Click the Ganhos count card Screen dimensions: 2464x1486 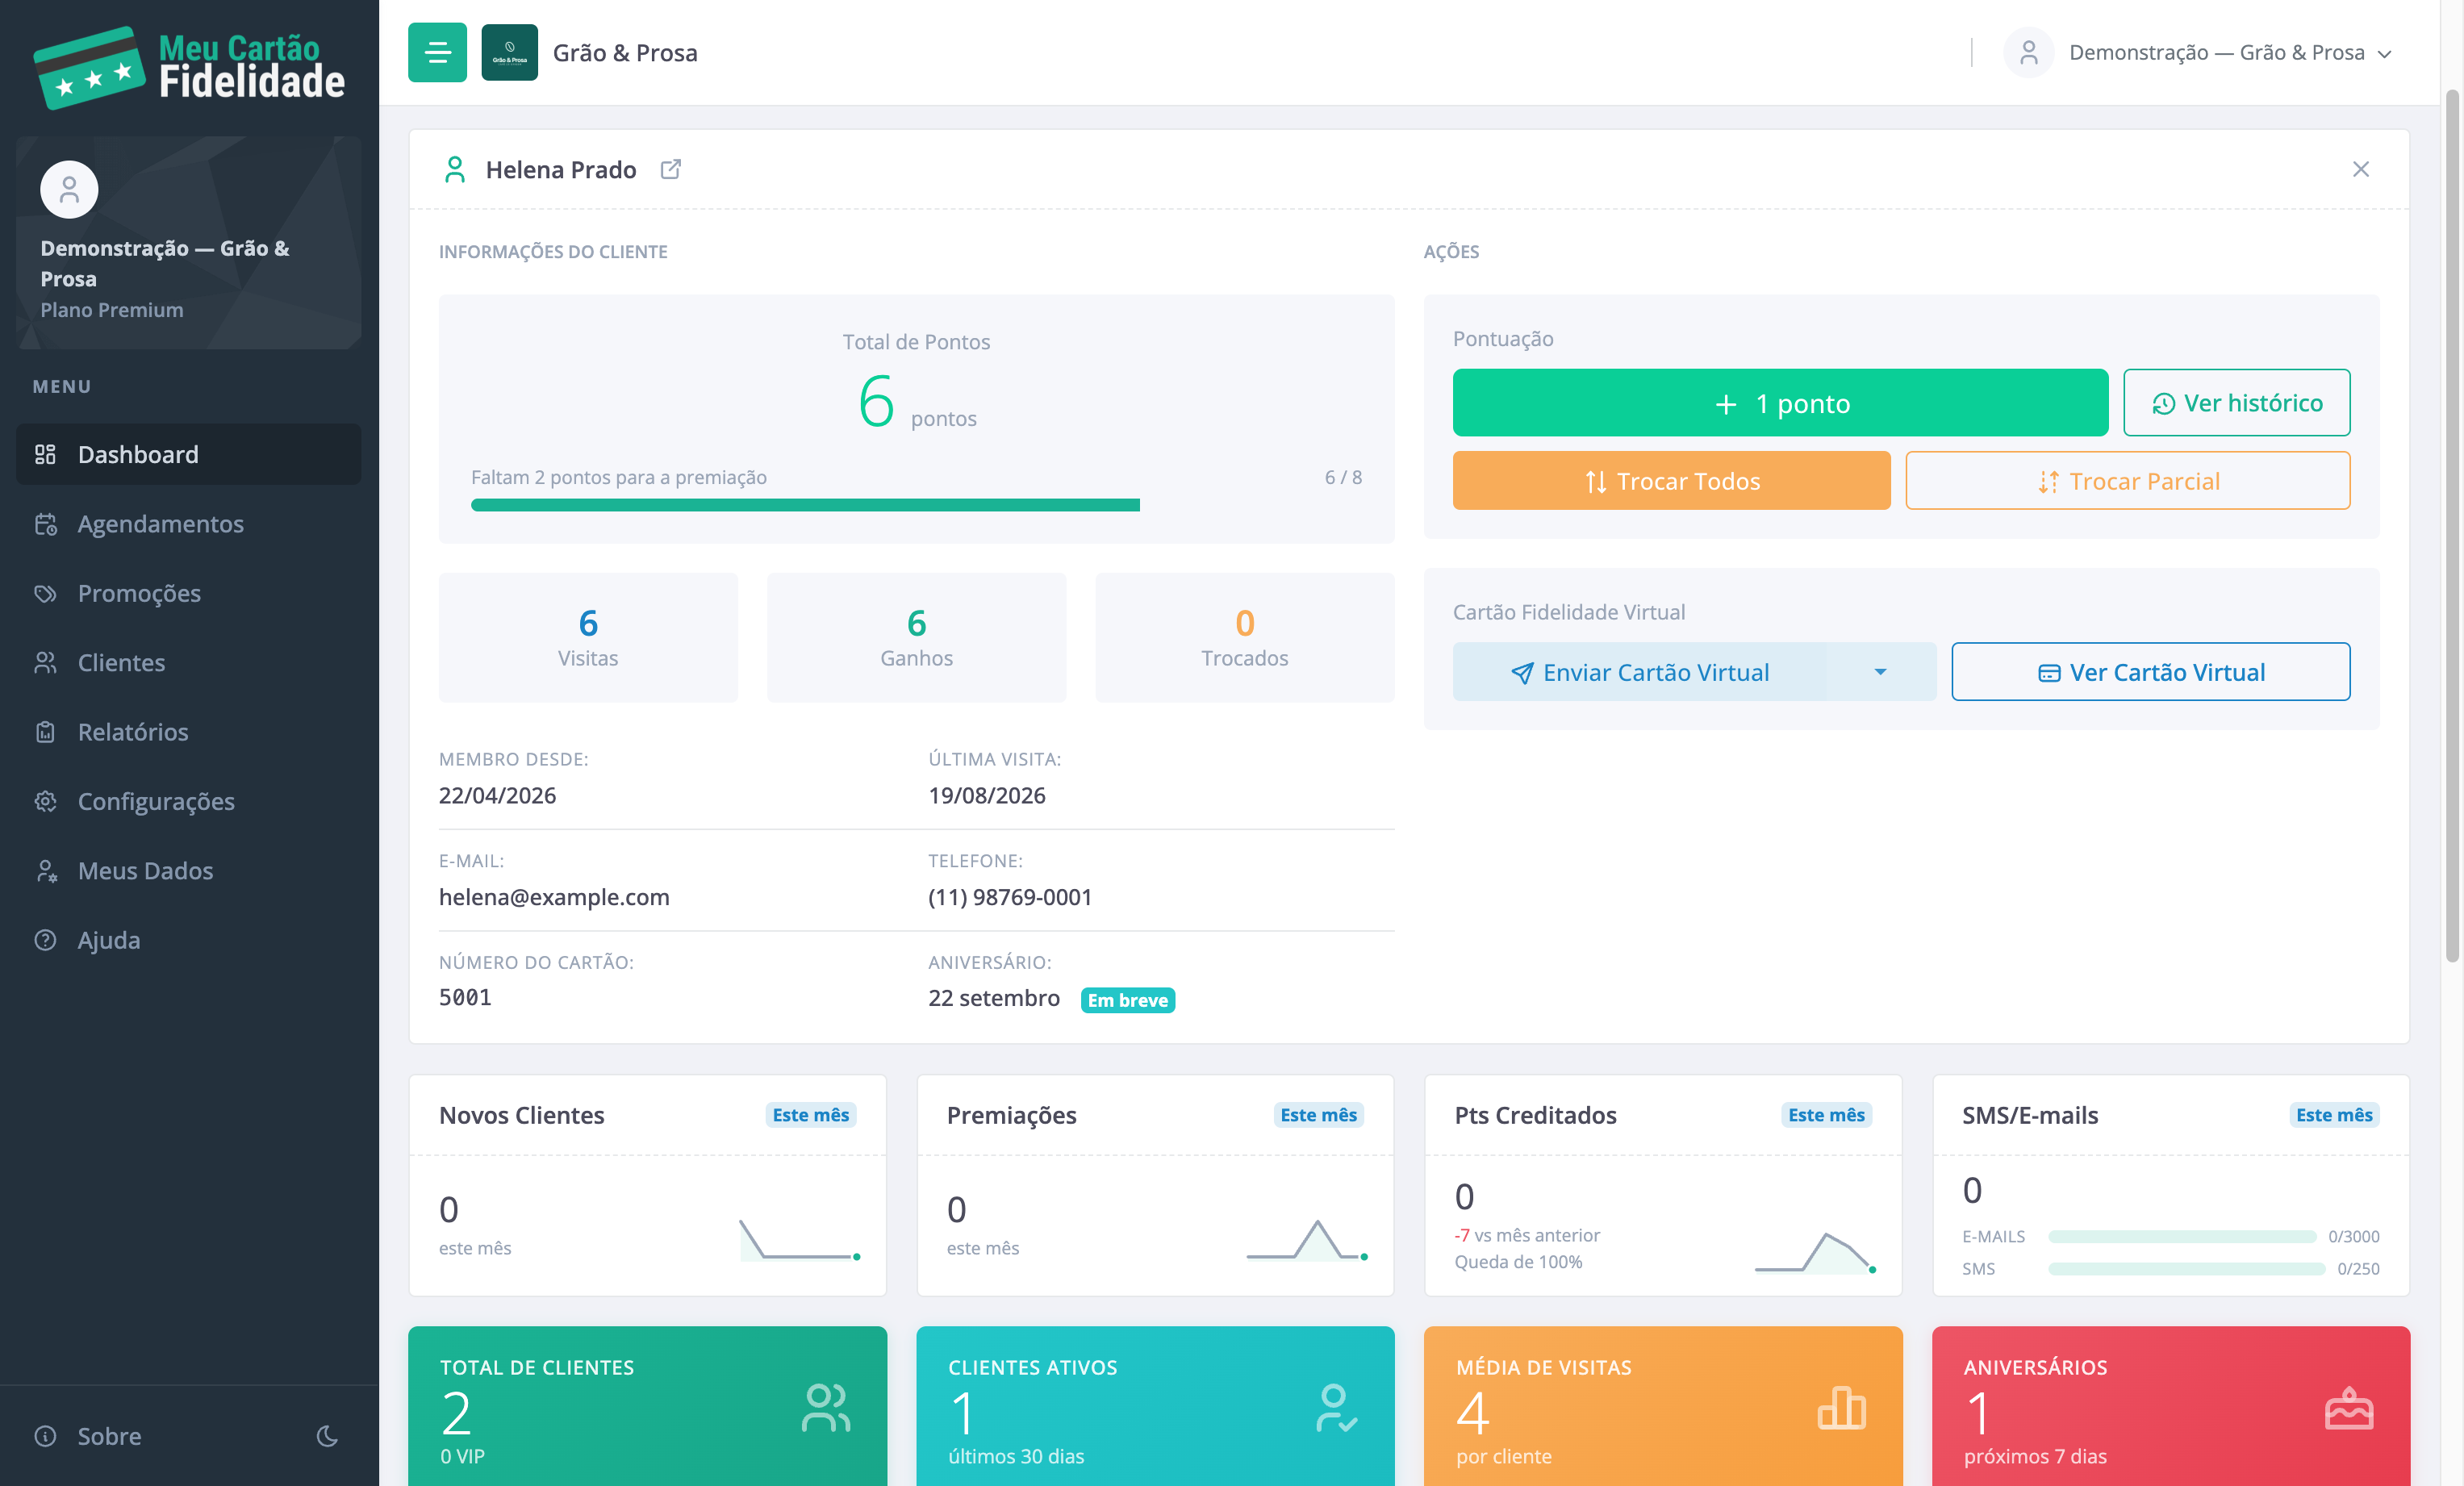[916, 637]
